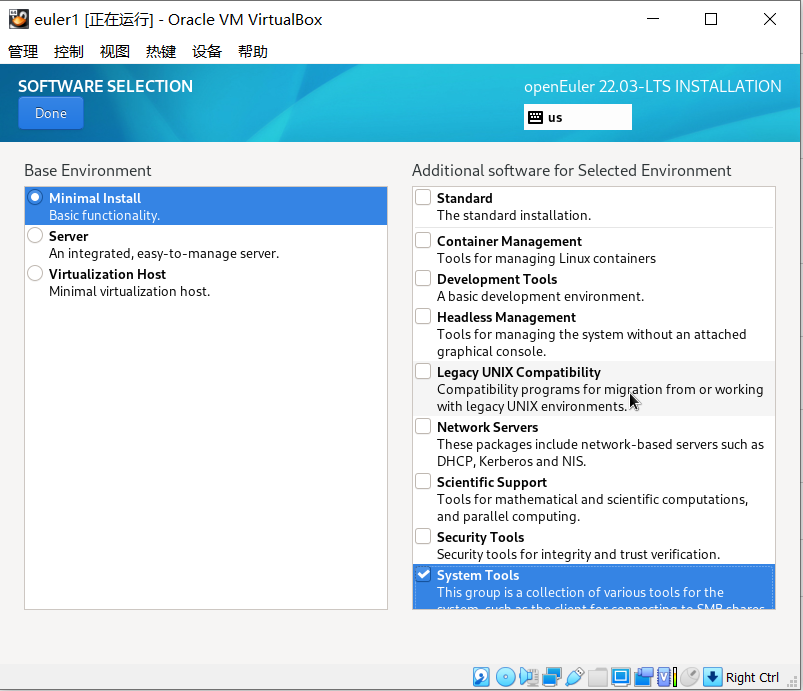Click 'The standard installation.' description

[x=514, y=215]
